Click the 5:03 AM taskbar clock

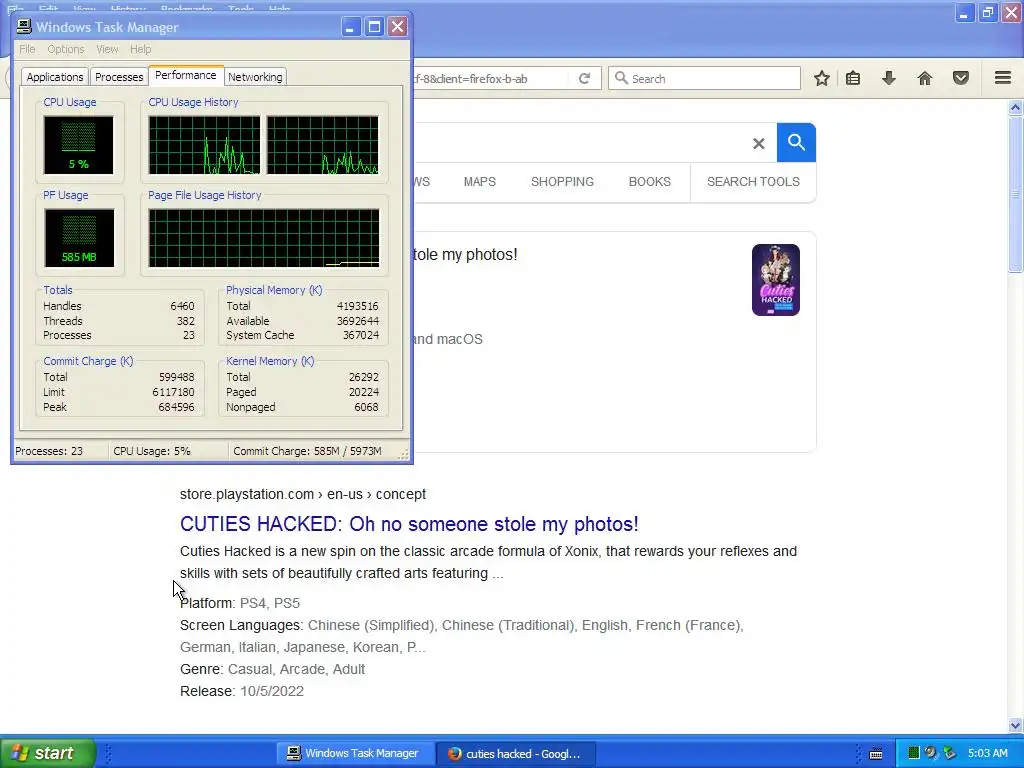point(987,754)
